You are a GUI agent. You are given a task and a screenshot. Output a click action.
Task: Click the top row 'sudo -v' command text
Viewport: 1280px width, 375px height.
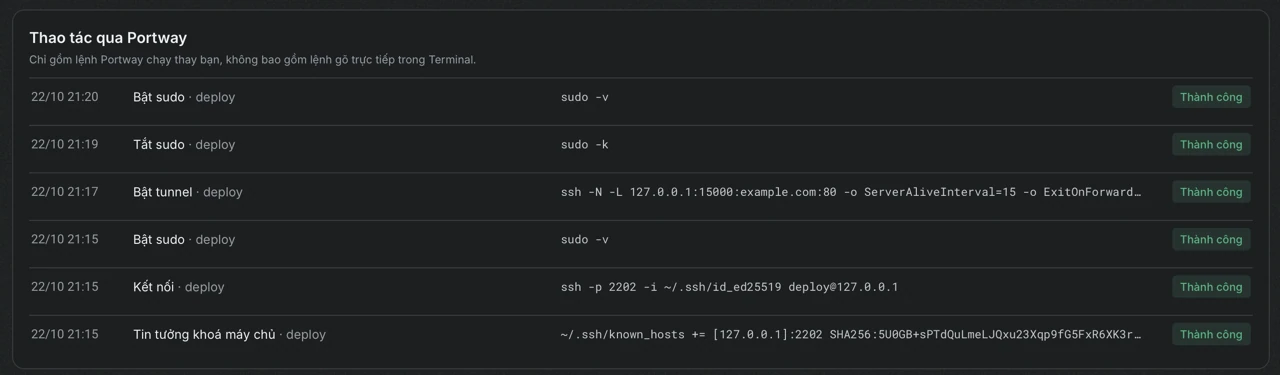pos(585,97)
